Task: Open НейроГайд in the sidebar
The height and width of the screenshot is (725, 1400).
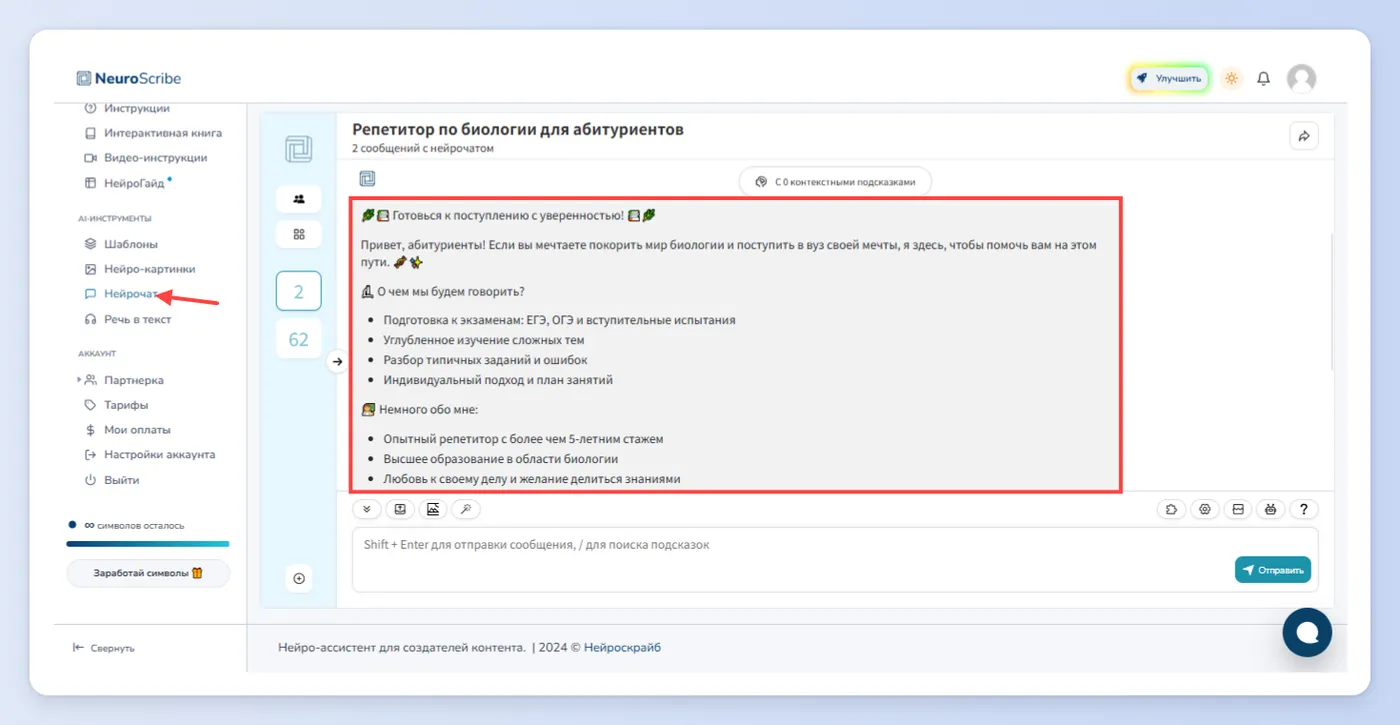Action: tap(128, 183)
